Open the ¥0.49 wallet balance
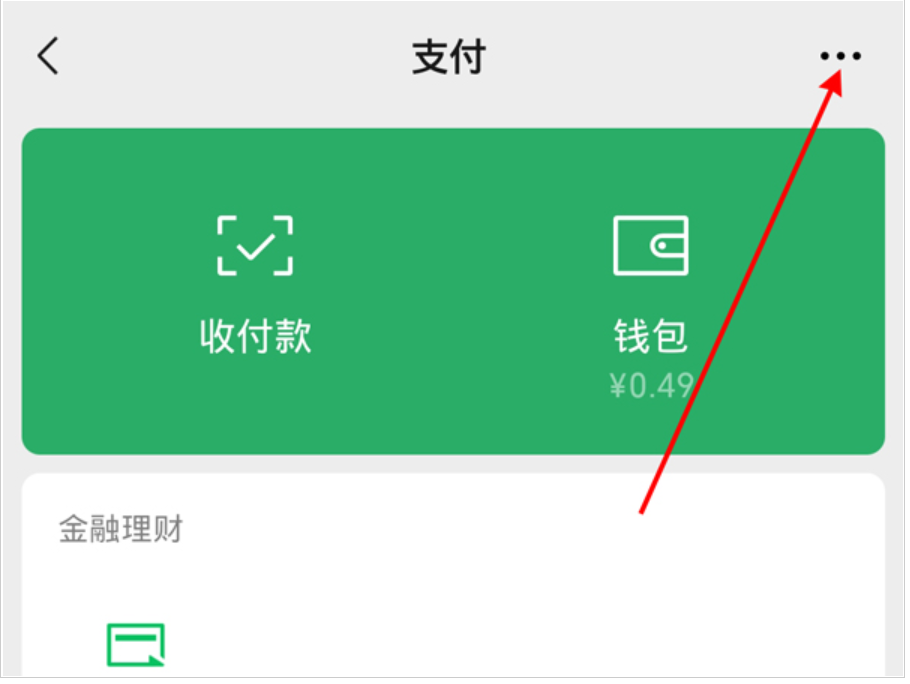The width and height of the screenshot is (910, 684). [651, 385]
